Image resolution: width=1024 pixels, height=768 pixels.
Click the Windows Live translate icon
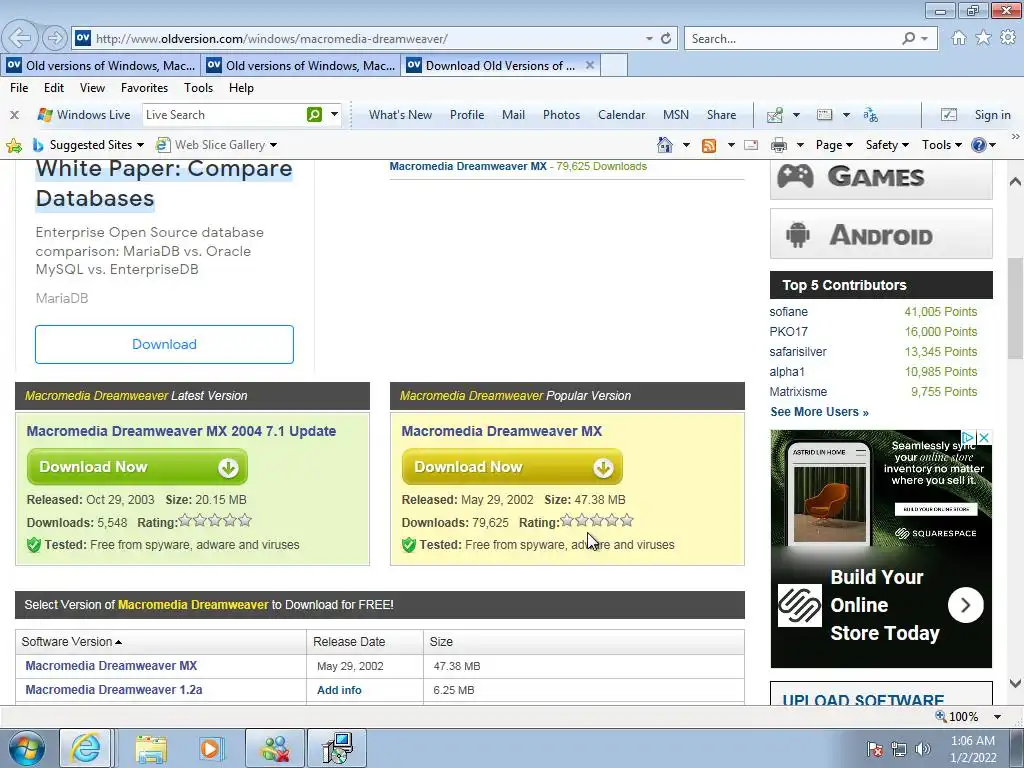(871, 115)
